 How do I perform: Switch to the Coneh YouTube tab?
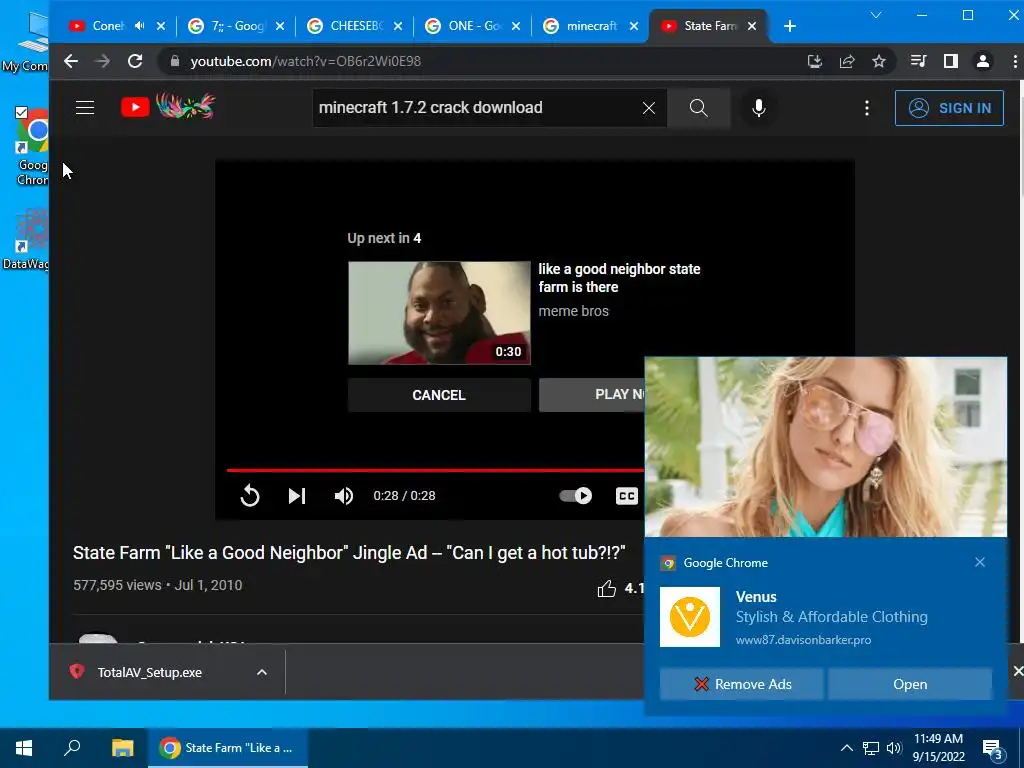coord(108,26)
